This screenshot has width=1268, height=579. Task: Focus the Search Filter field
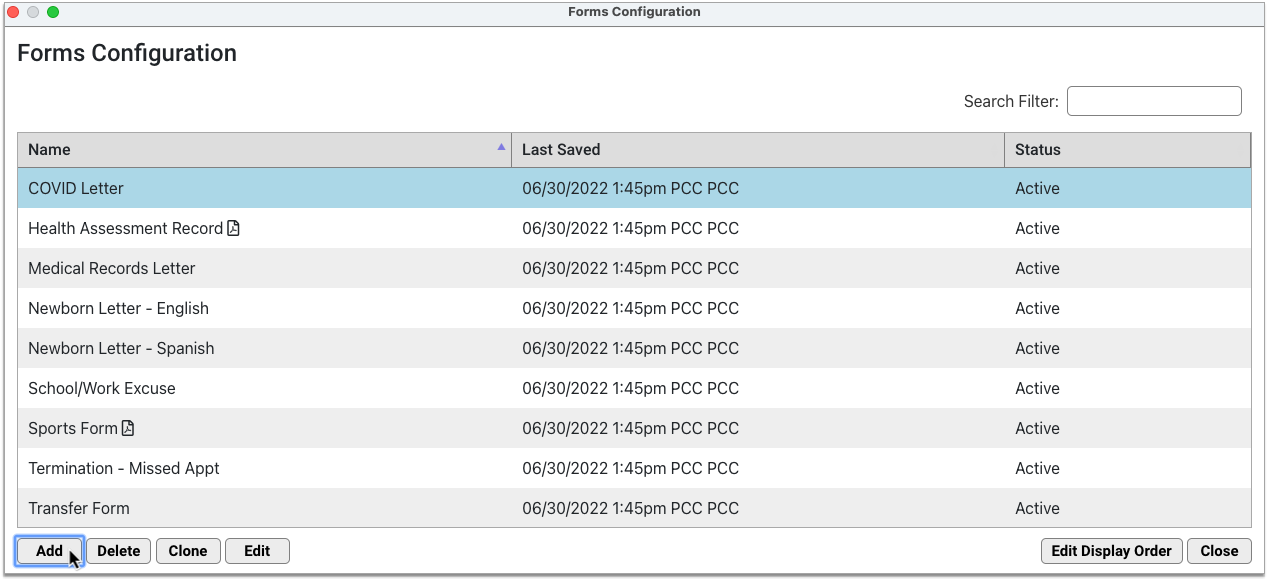point(1154,101)
